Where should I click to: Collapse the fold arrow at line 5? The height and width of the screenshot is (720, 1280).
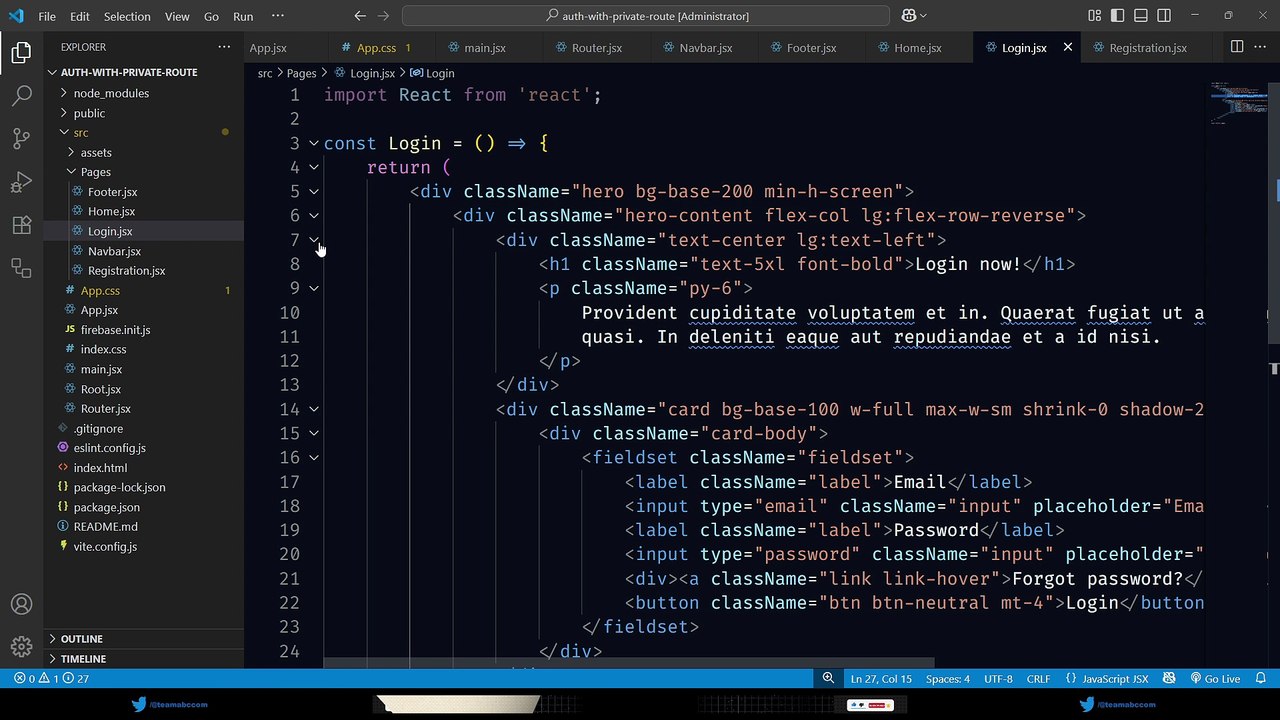[x=314, y=191]
